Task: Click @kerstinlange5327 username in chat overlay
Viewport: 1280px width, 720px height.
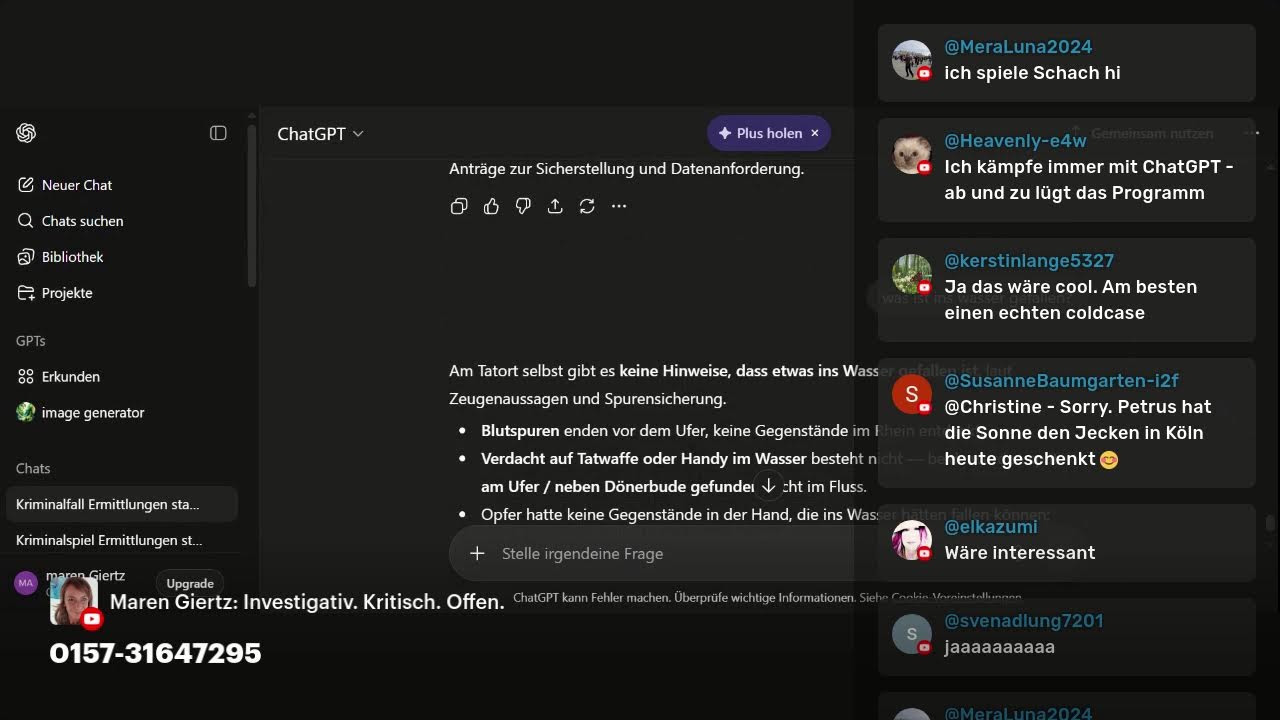Action: 1029,261
